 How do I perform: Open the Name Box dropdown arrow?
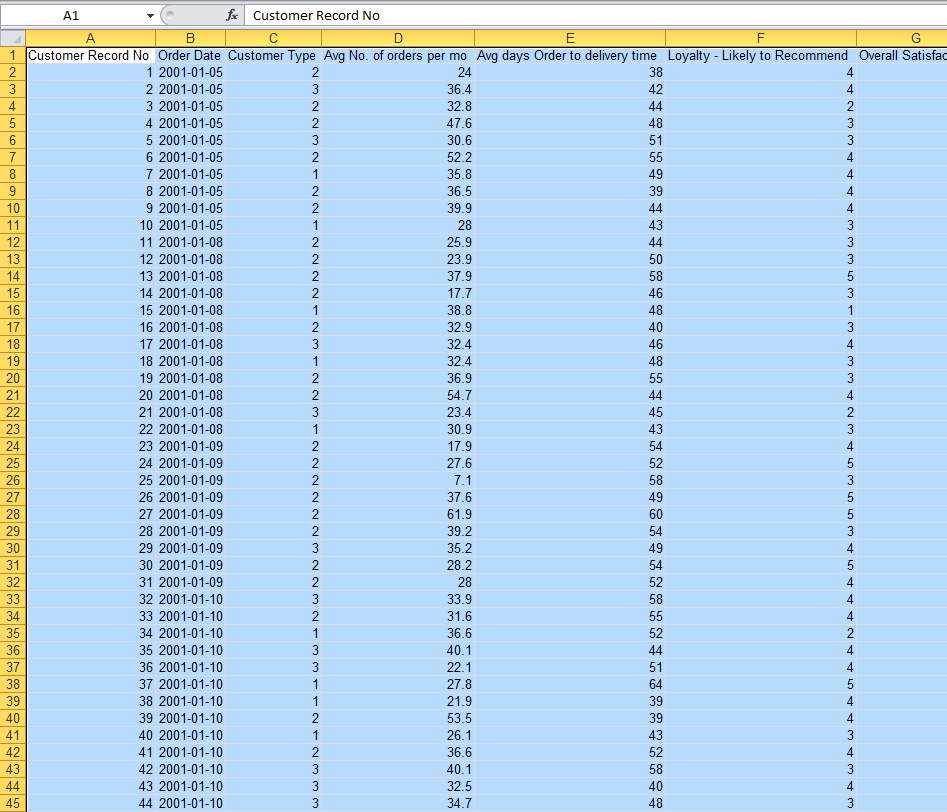pyautogui.click(x=150, y=15)
